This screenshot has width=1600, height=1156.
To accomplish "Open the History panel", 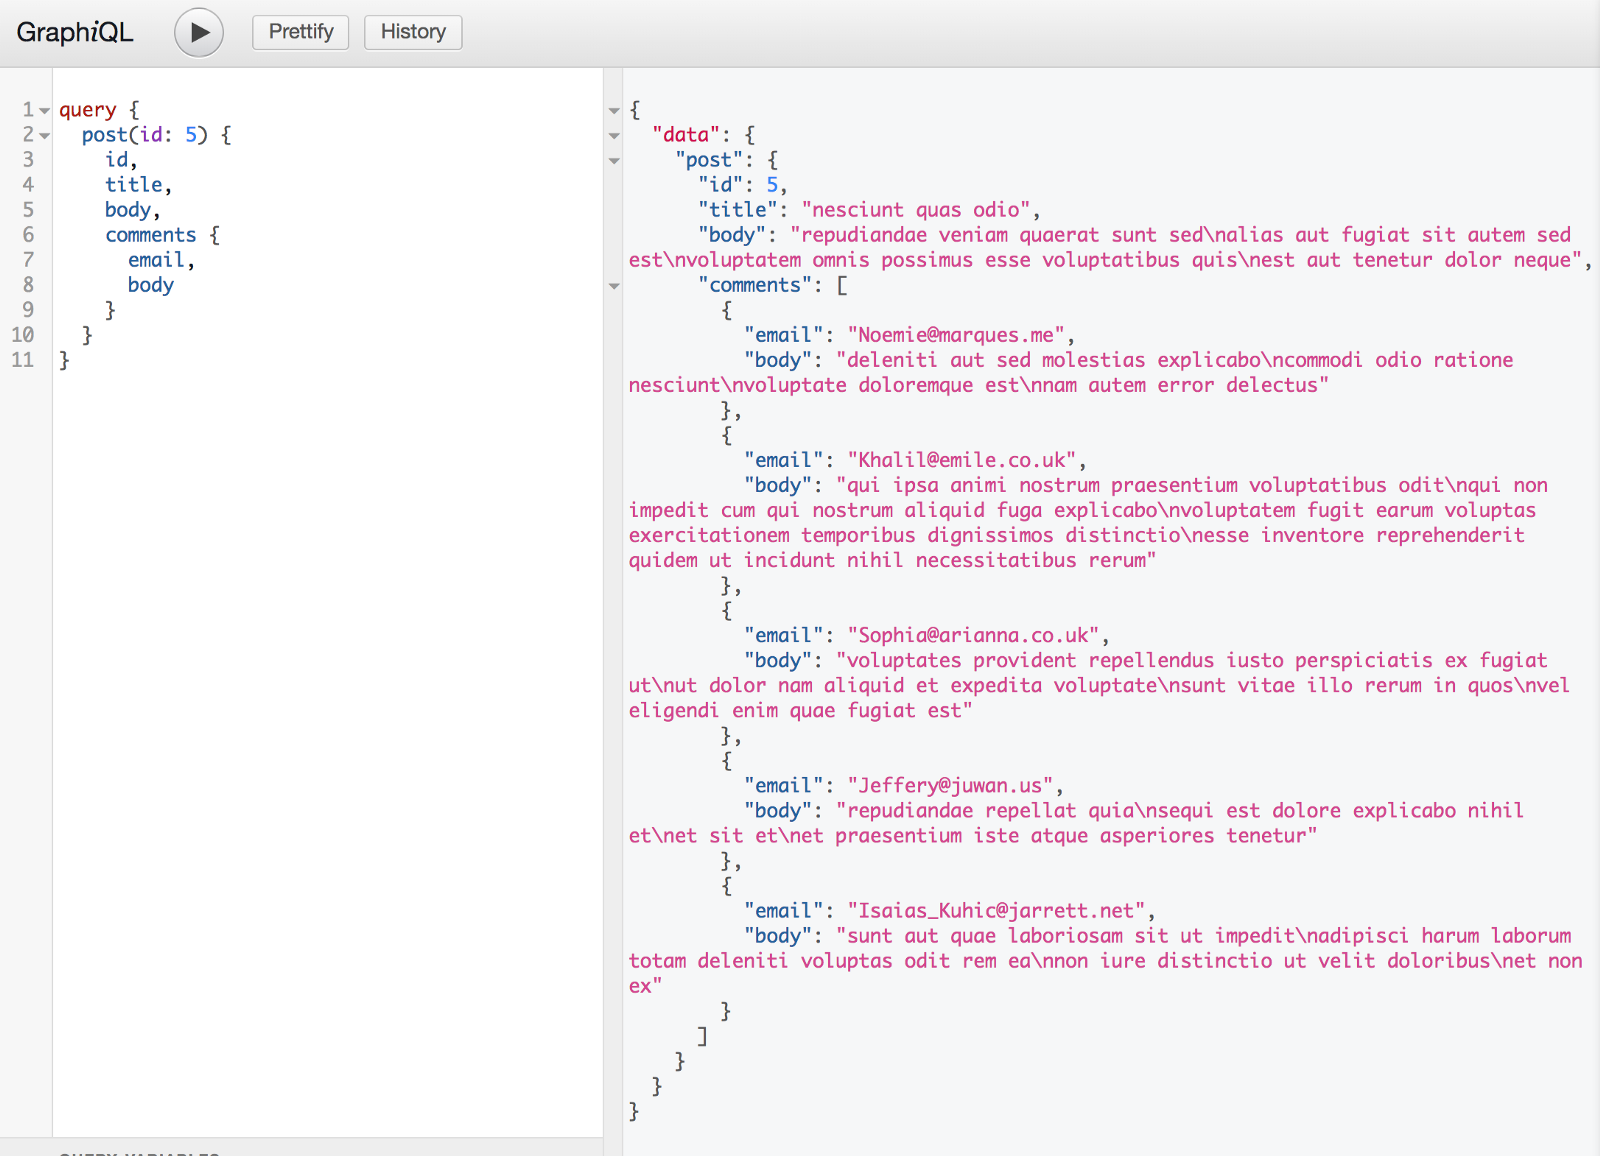I will (412, 32).
